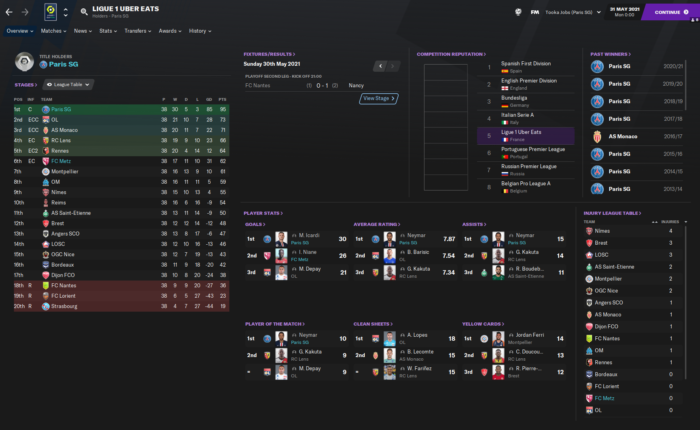Click the club badge next to B. Lecomte
This screenshot has width=700, height=430.
tap(375, 355)
